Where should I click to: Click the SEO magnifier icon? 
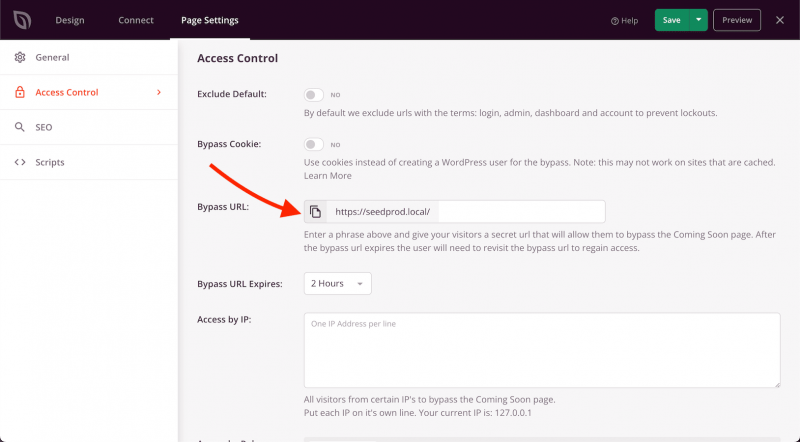coord(19,128)
